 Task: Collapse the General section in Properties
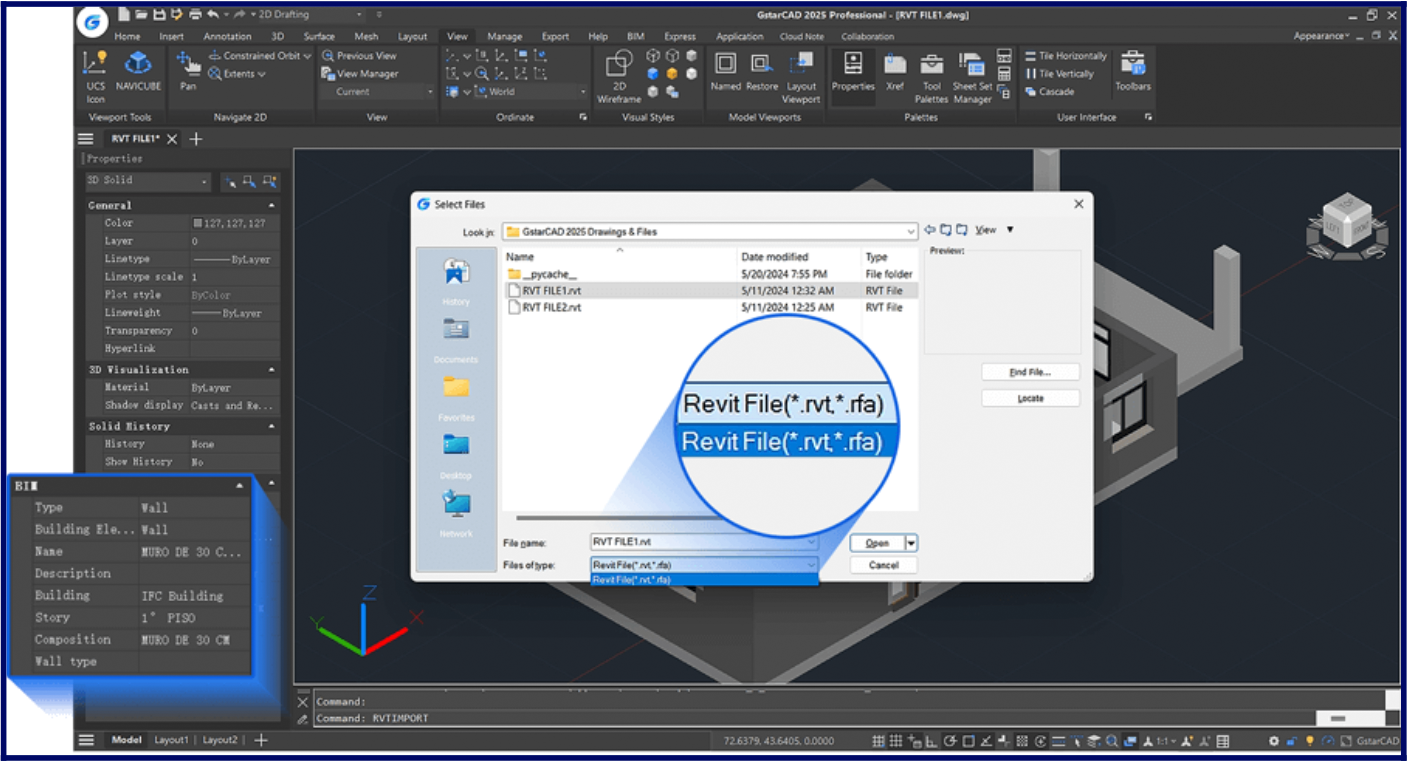click(271, 206)
